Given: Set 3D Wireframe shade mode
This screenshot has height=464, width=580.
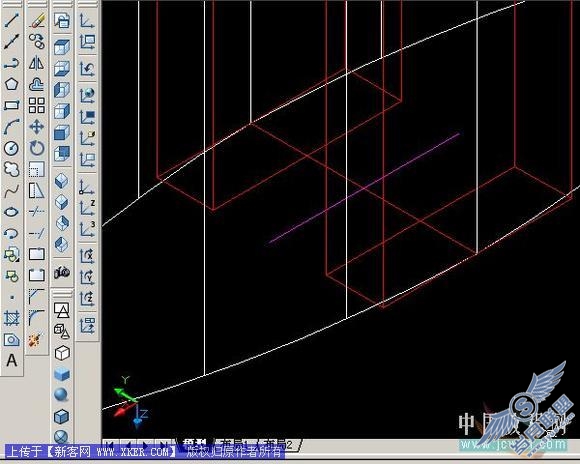Looking at the screenshot, I should [62, 332].
